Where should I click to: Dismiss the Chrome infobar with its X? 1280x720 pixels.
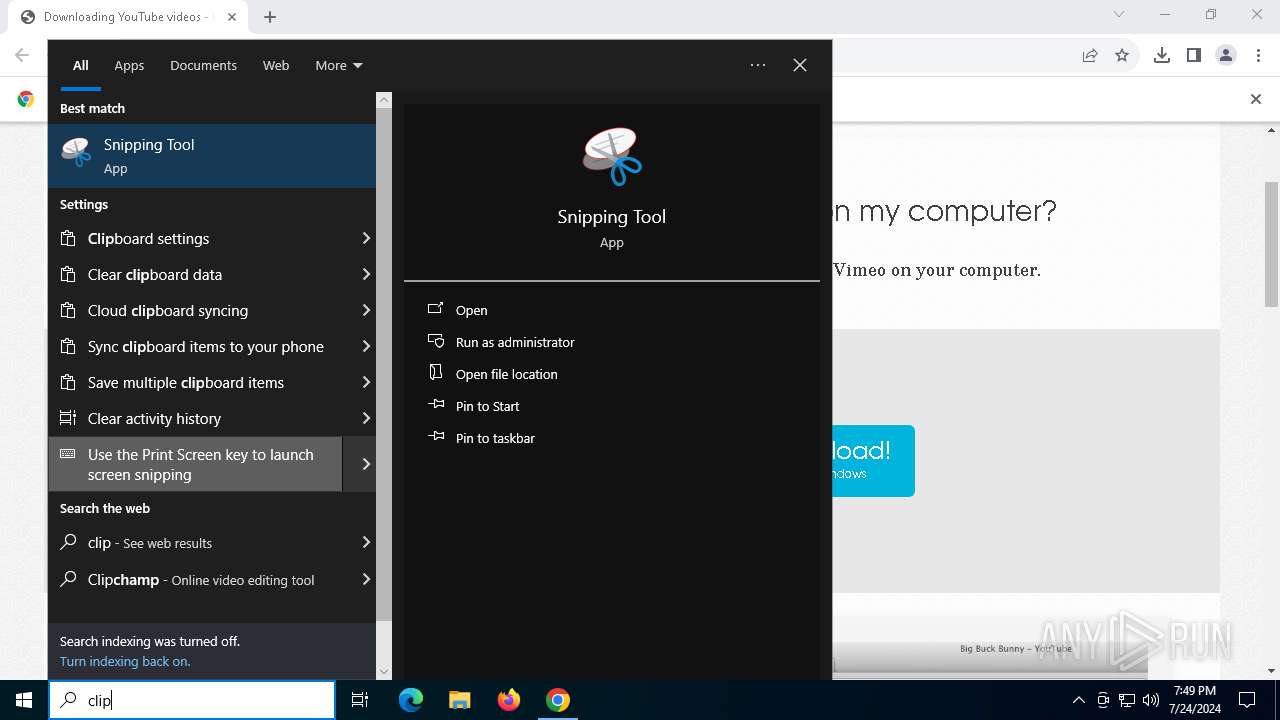click(1256, 99)
